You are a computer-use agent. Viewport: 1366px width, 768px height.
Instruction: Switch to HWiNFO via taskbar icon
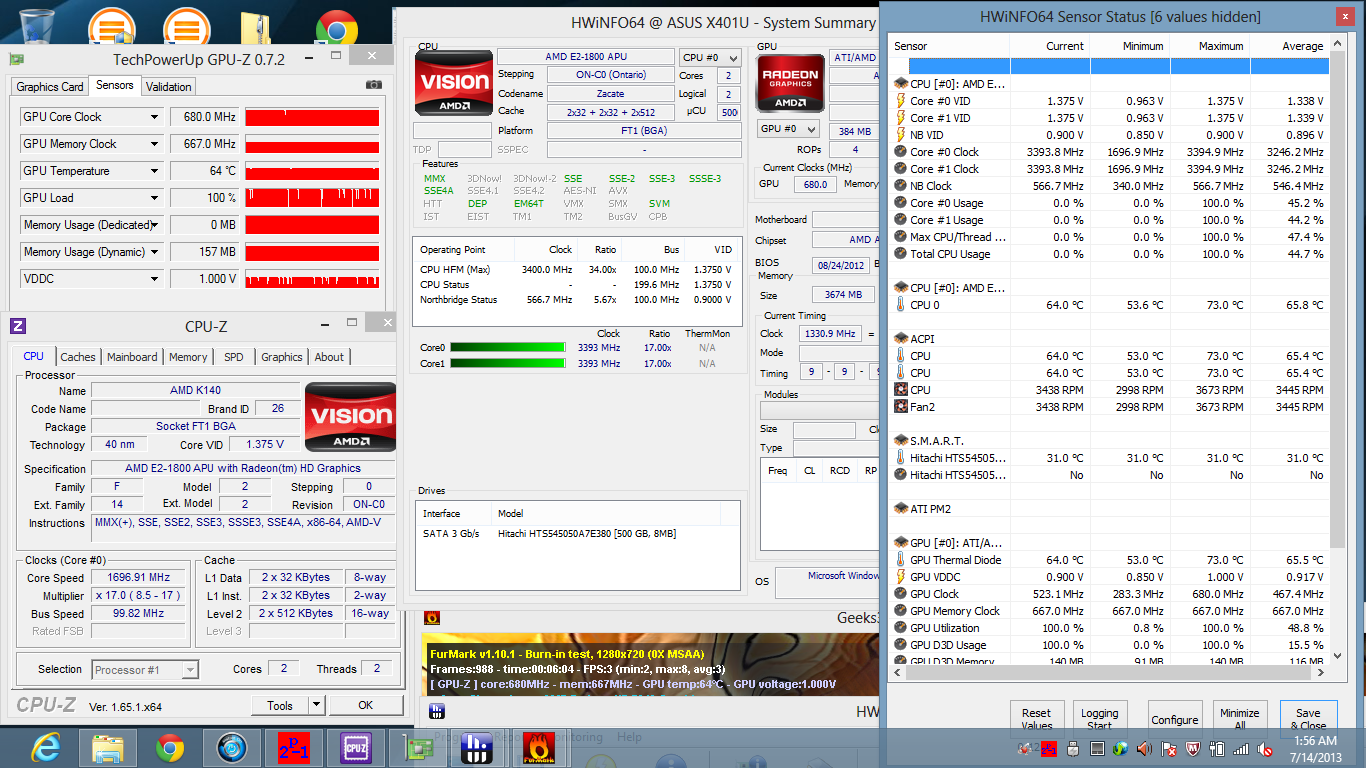click(x=478, y=747)
